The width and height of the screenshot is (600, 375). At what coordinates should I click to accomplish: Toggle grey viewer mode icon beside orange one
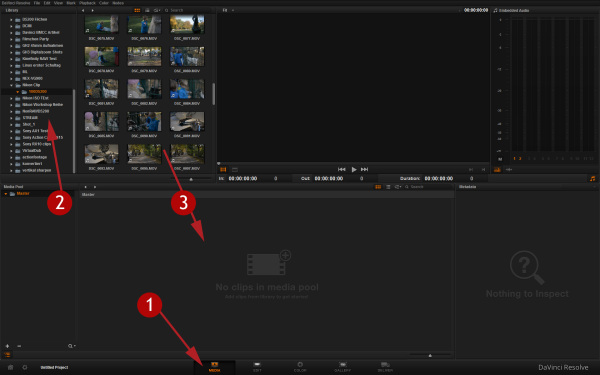point(235,170)
